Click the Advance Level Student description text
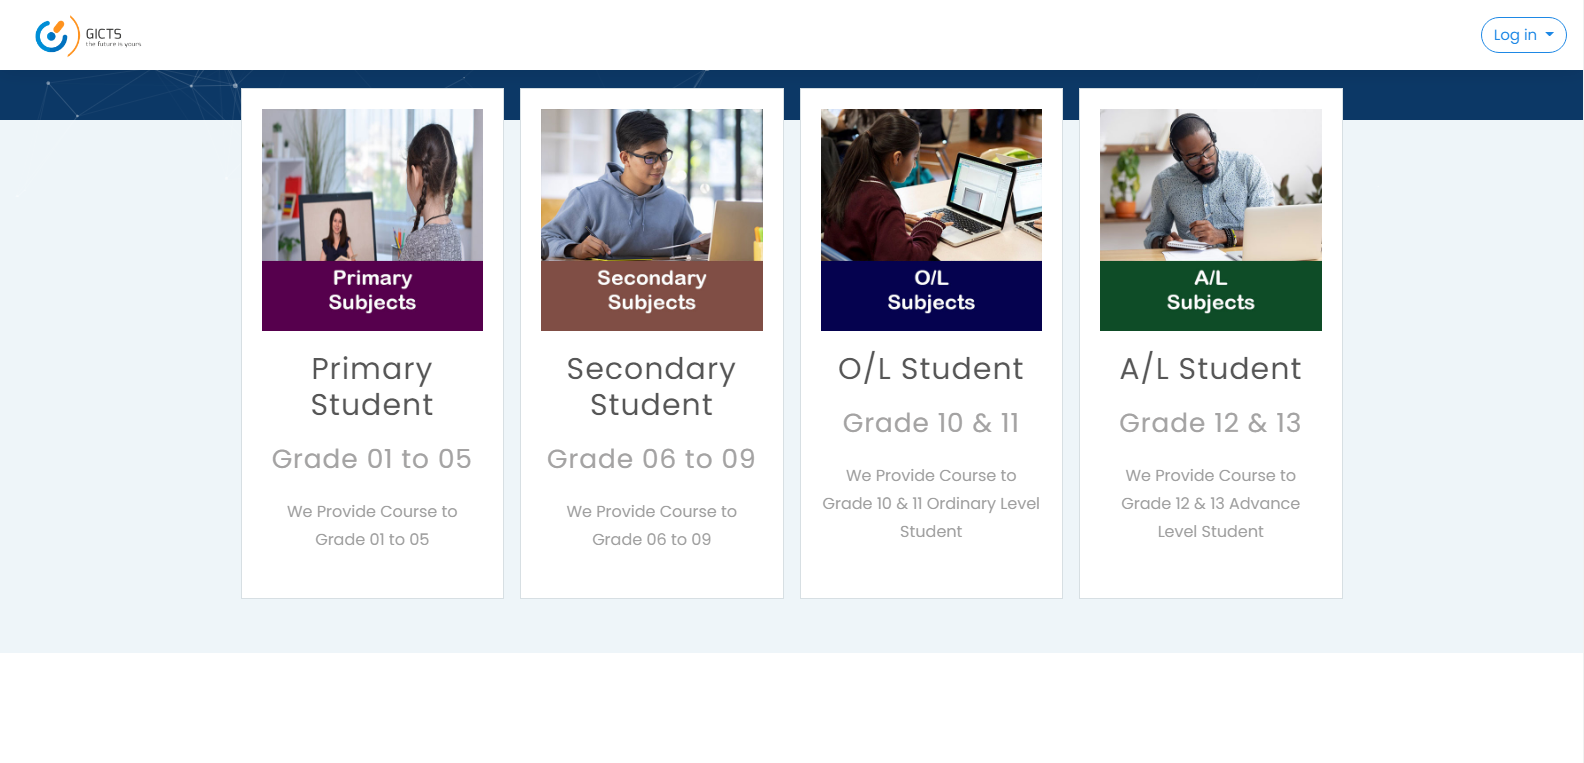Screen dimensions: 1584x763 1210,504
